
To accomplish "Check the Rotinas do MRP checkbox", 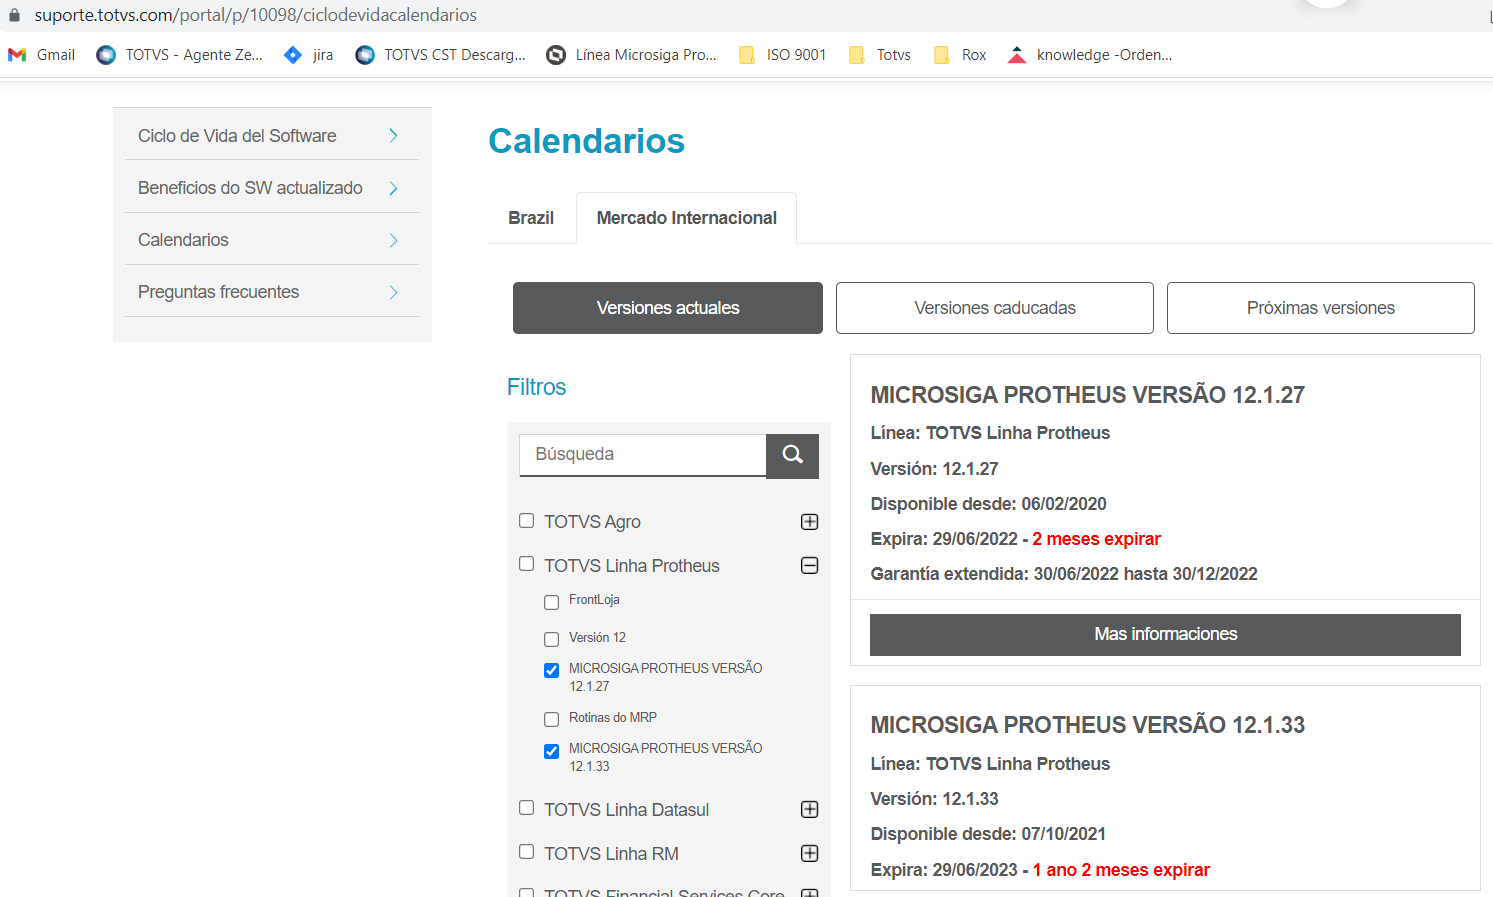I will point(551,719).
